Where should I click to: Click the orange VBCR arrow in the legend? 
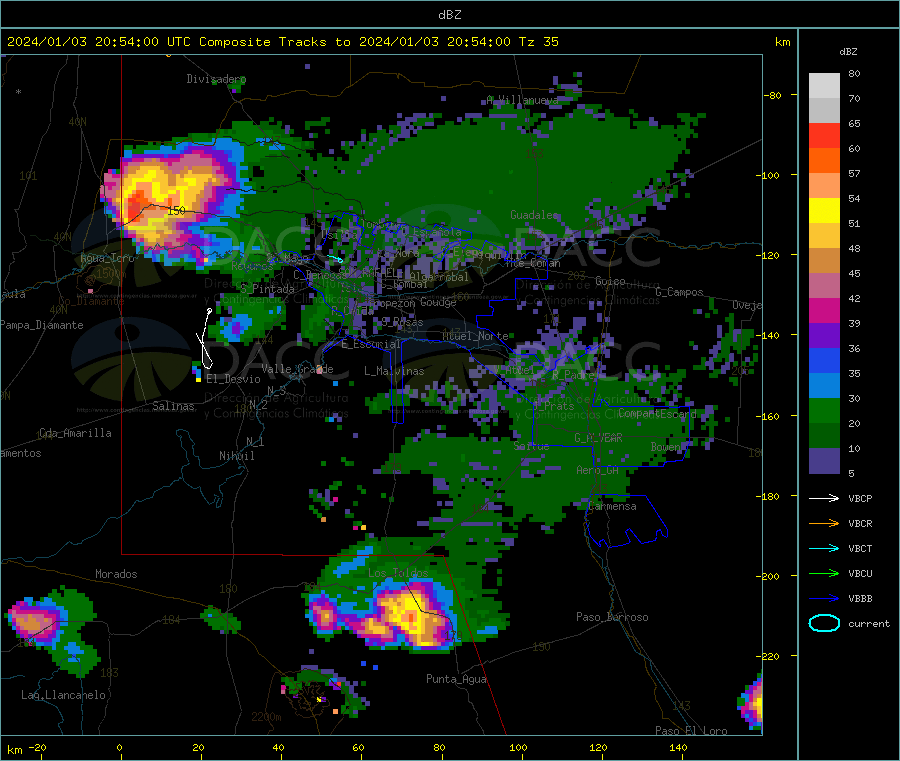[x=824, y=523]
